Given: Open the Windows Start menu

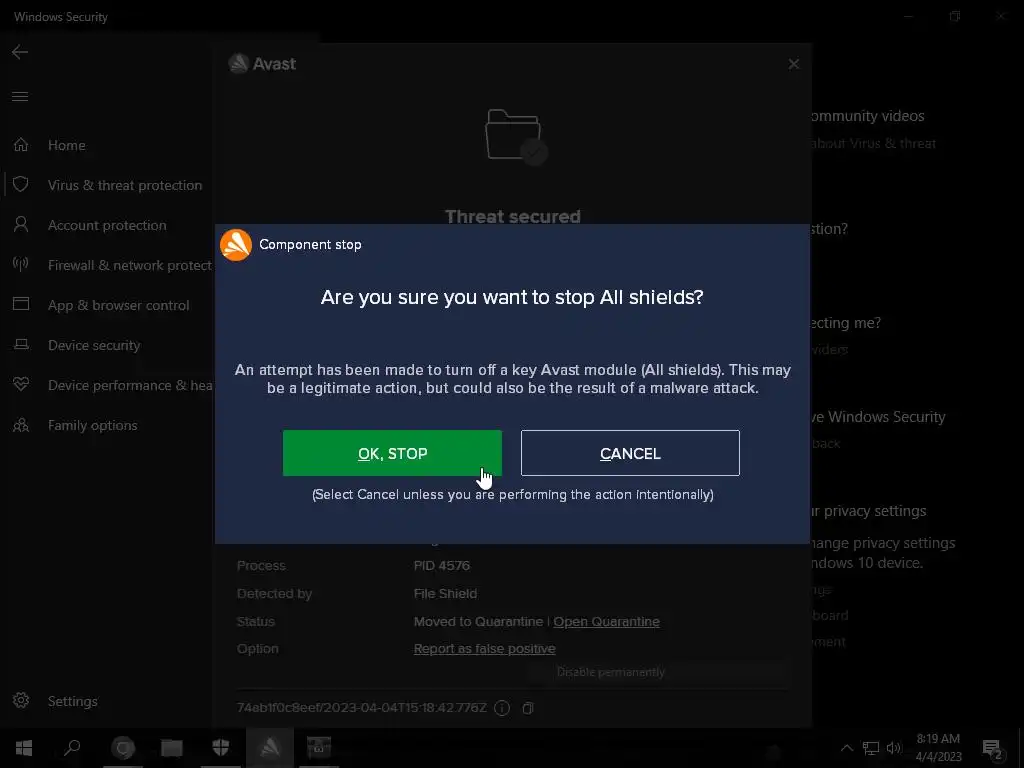Looking at the screenshot, I should coord(24,748).
